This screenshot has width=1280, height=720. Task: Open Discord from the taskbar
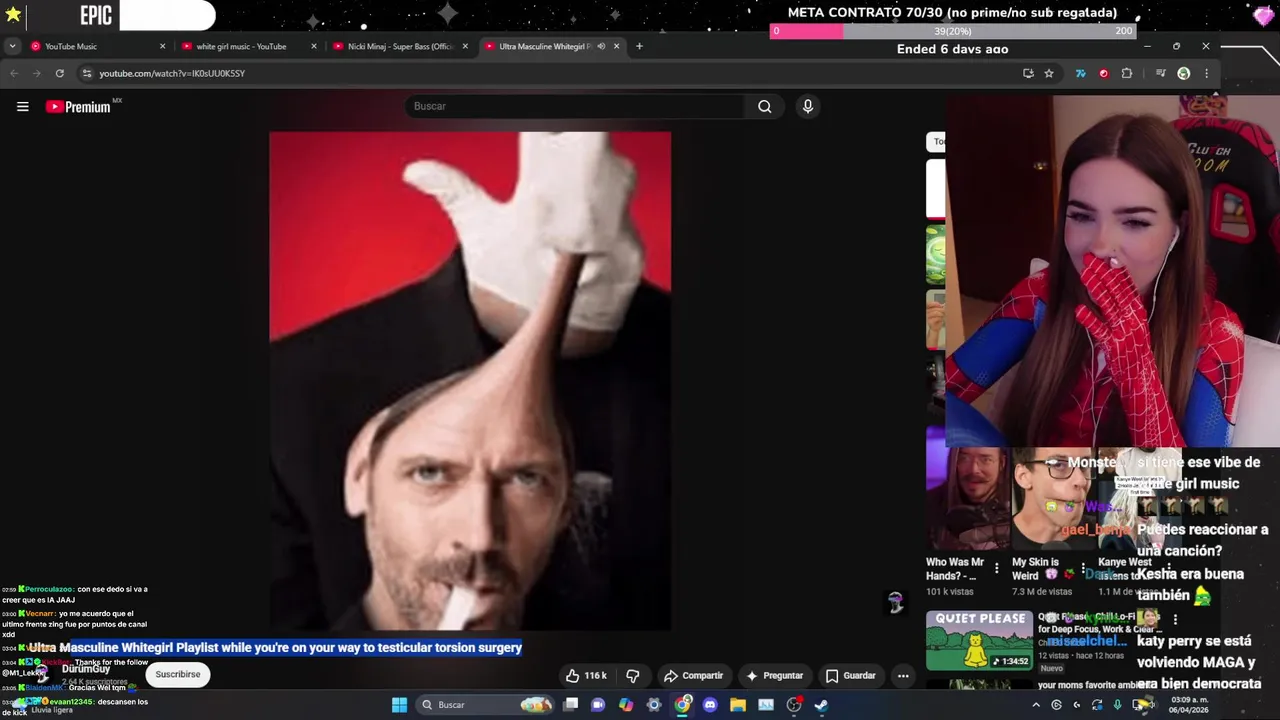coord(710,705)
